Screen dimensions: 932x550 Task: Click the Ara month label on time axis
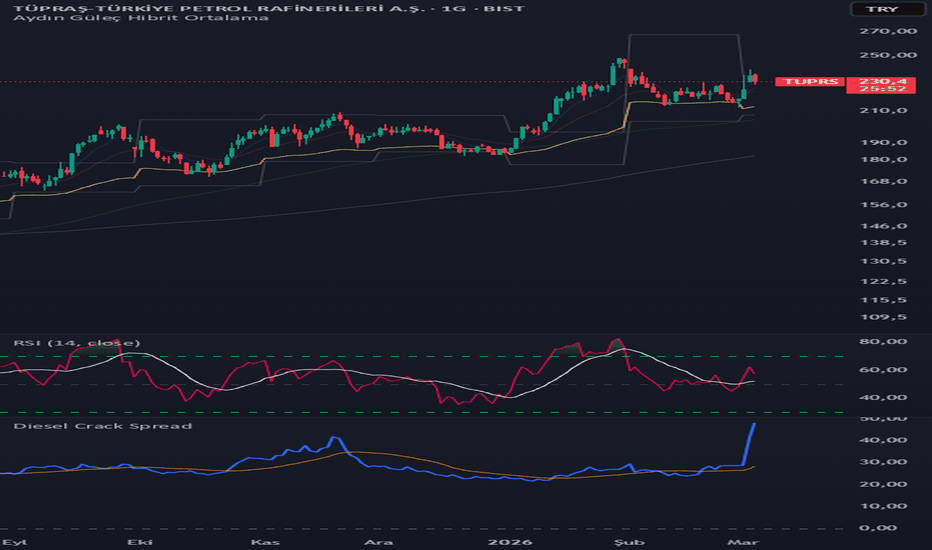(x=378, y=542)
